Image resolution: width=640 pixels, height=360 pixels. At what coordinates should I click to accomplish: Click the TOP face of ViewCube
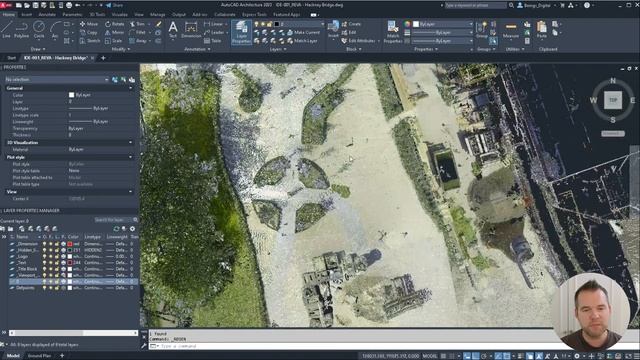[x=613, y=100]
